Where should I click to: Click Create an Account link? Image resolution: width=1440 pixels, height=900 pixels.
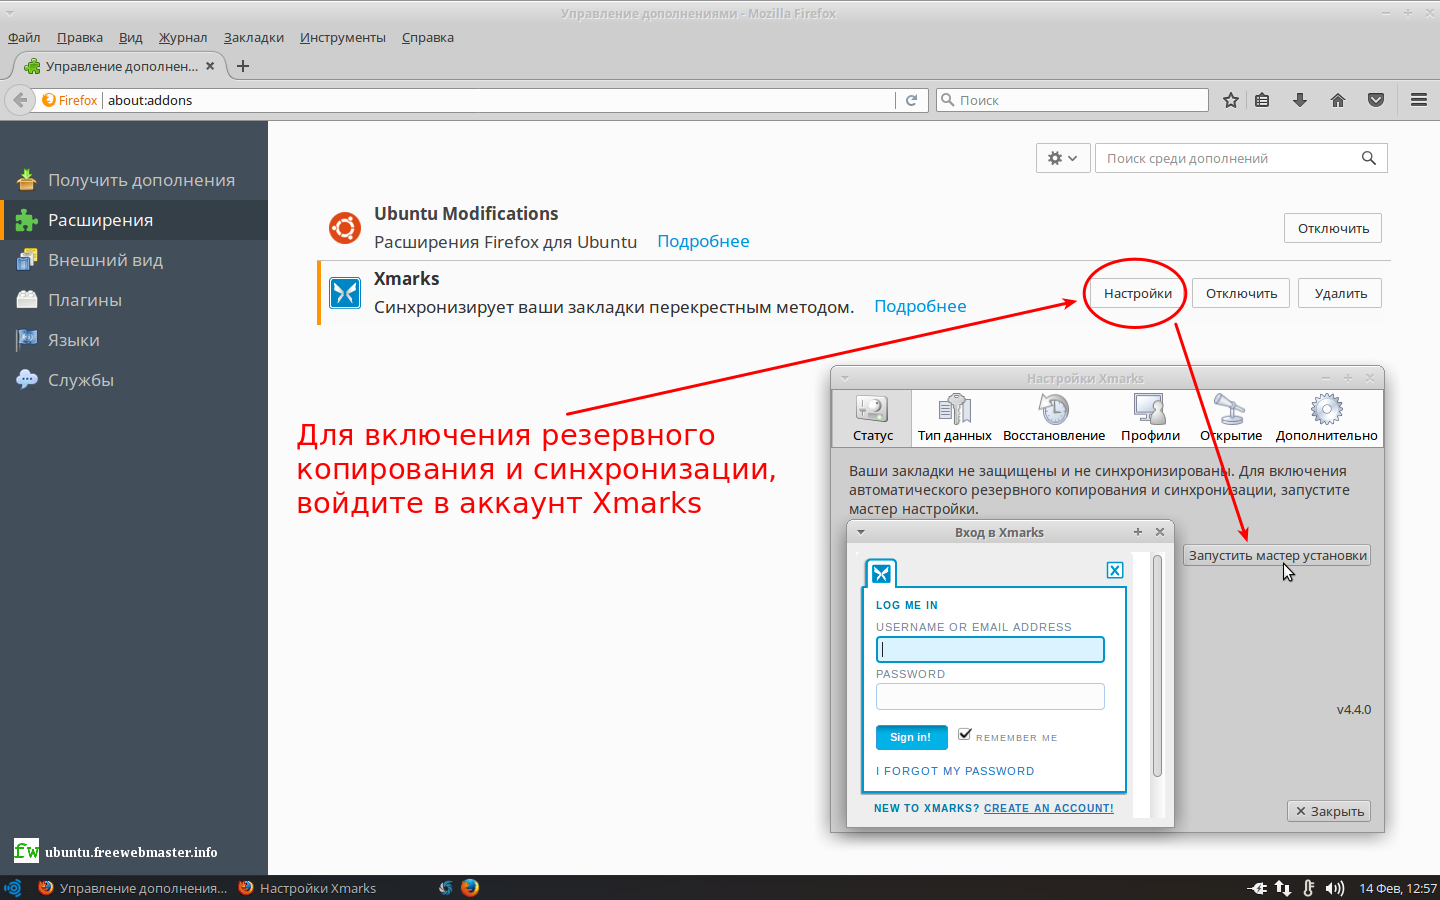pyautogui.click(x=1049, y=808)
